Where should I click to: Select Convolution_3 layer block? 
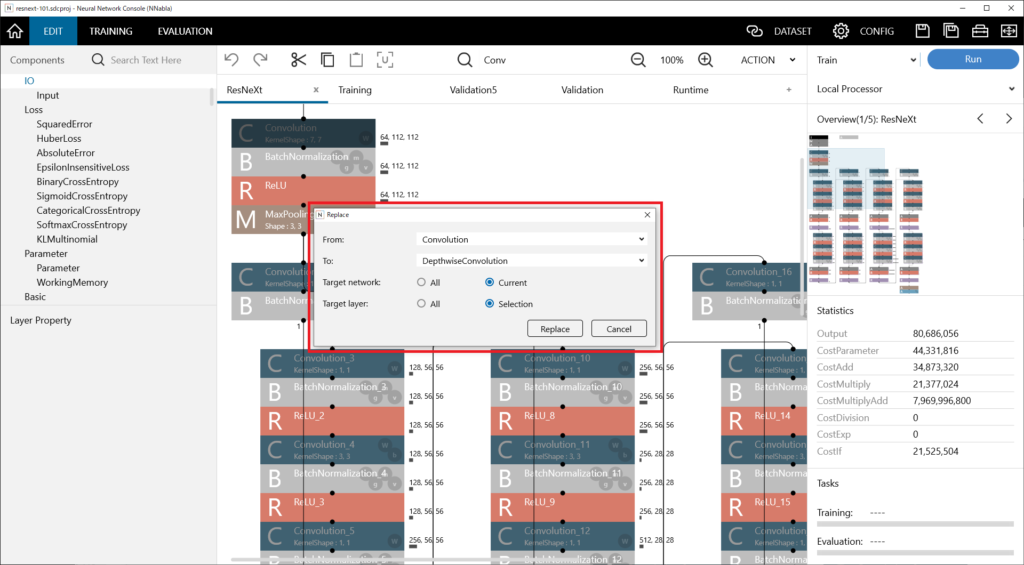332,363
